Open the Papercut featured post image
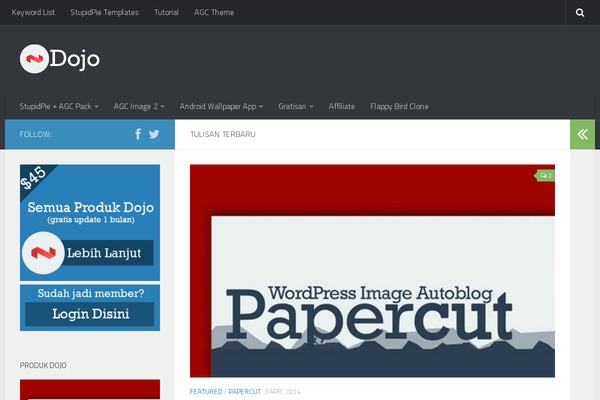Image resolution: width=600 pixels, height=400 pixels. pos(372,271)
